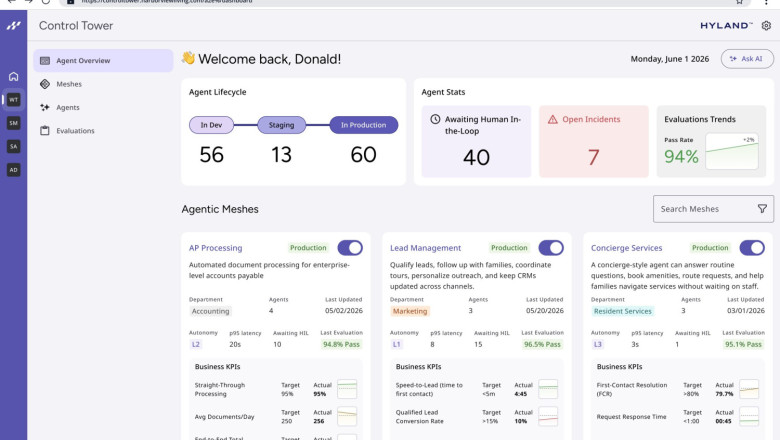Select the In Dev lifecycle stage
The height and width of the screenshot is (440, 780).
coord(211,125)
